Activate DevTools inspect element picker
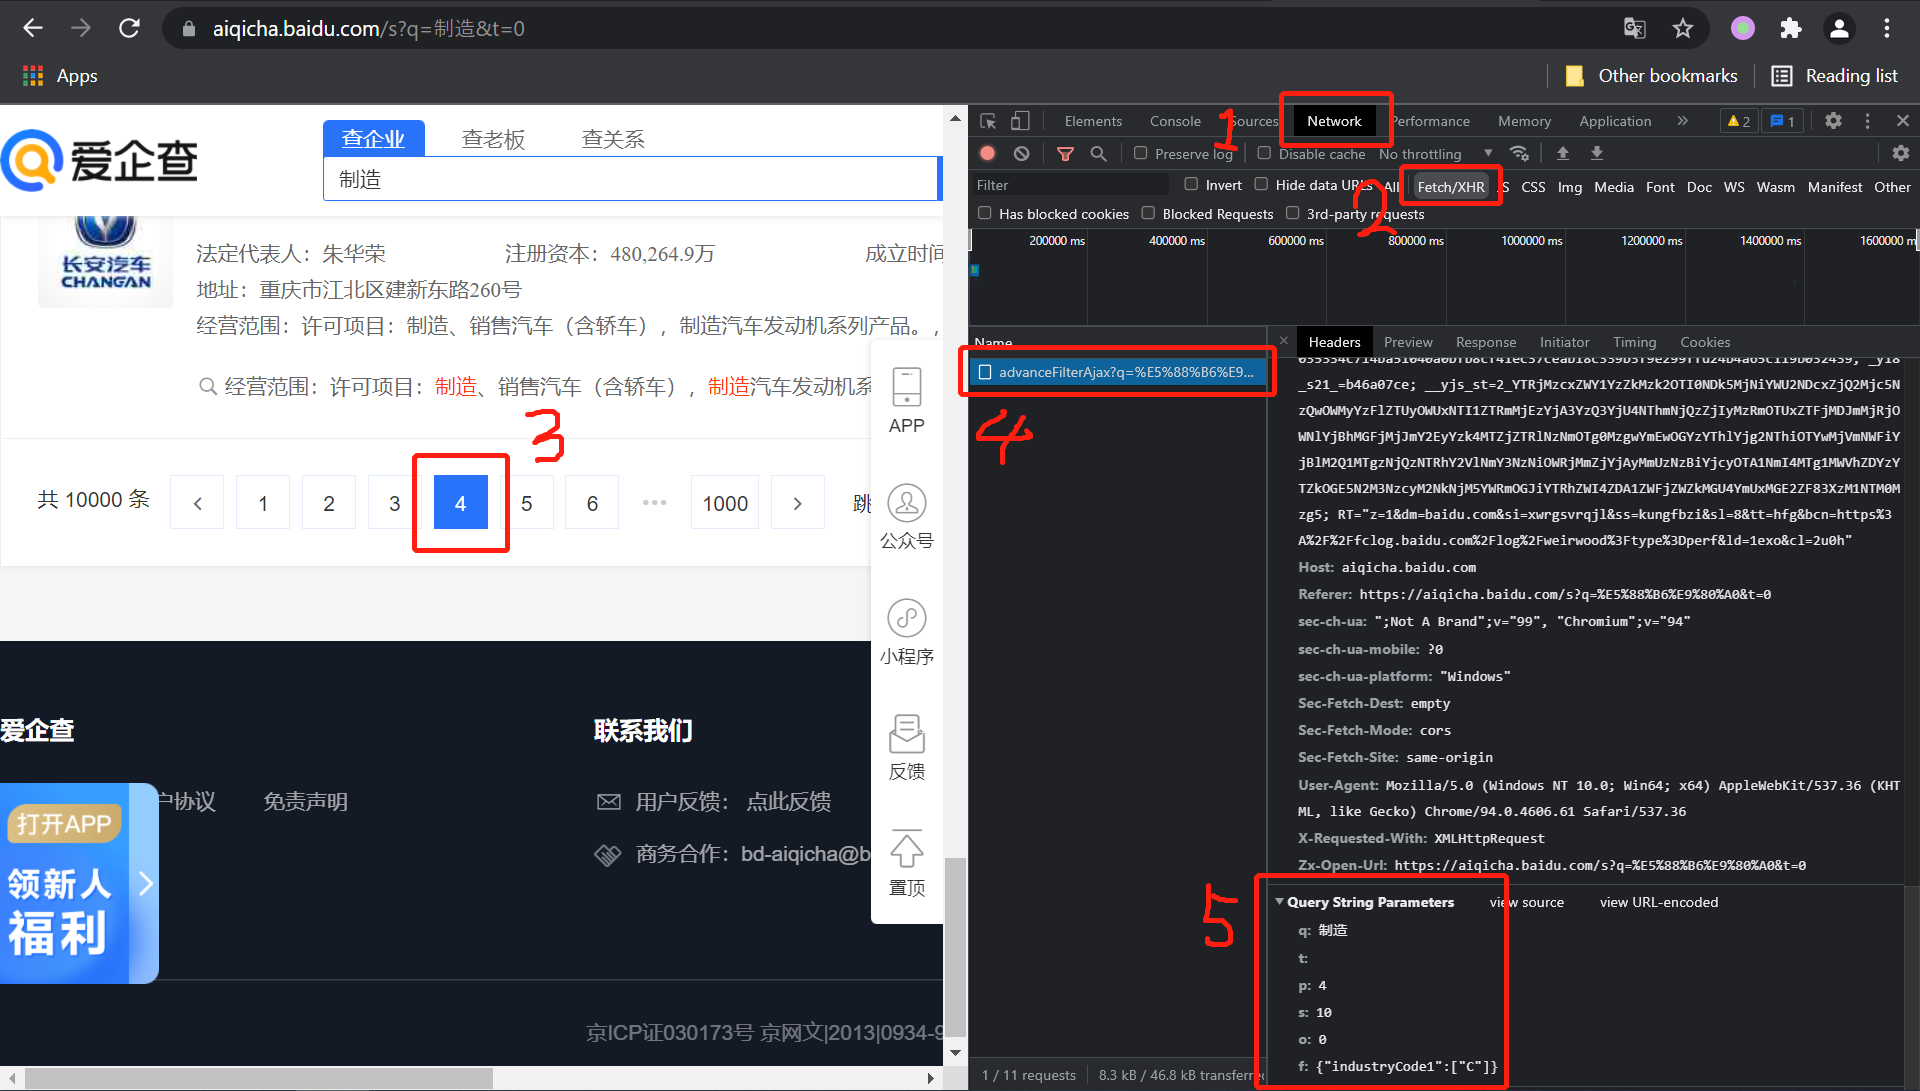Image resolution: width=1920 pixels, height=1091 pixels. coord(988,121)
